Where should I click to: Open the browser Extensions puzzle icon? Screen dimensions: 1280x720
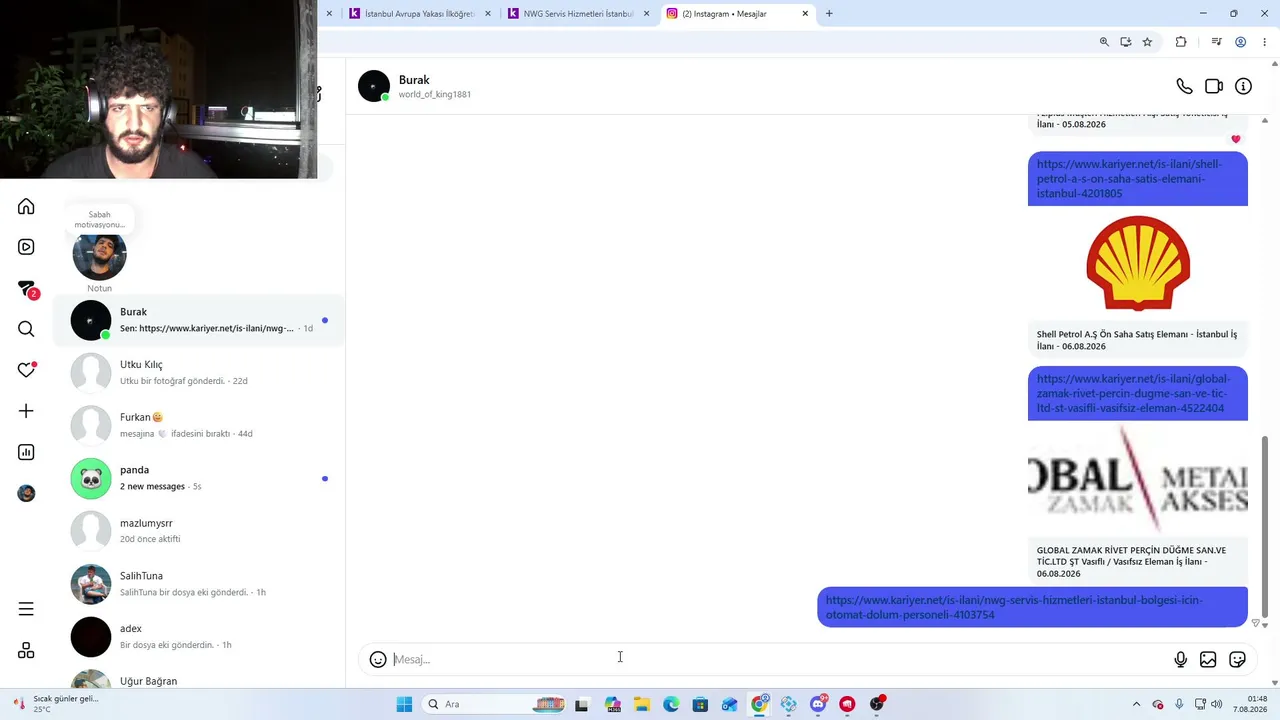coord(1181,42)
